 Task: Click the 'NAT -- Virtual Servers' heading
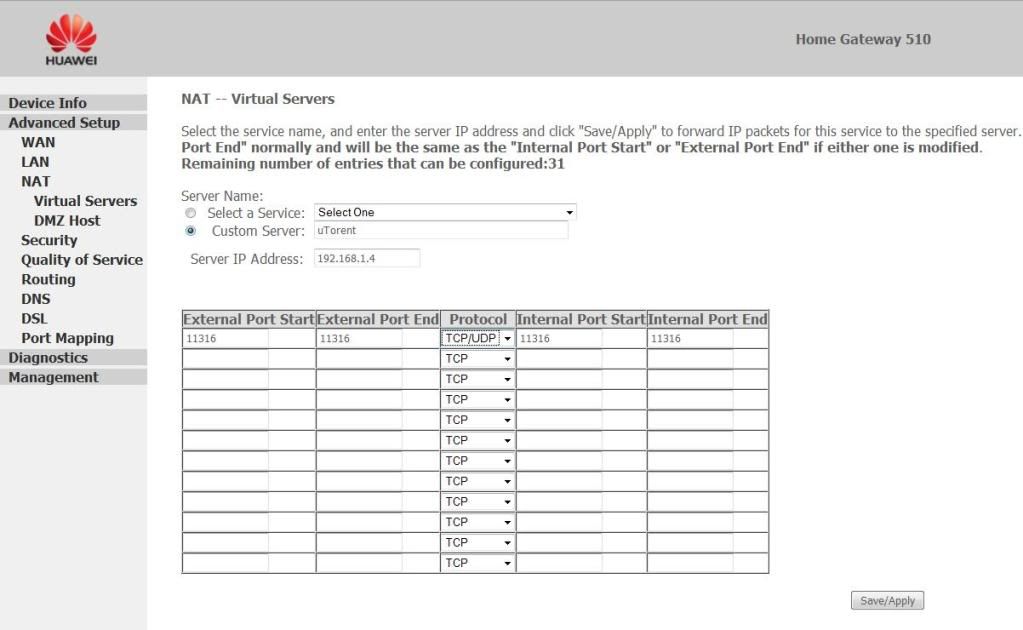coord(258,99)
